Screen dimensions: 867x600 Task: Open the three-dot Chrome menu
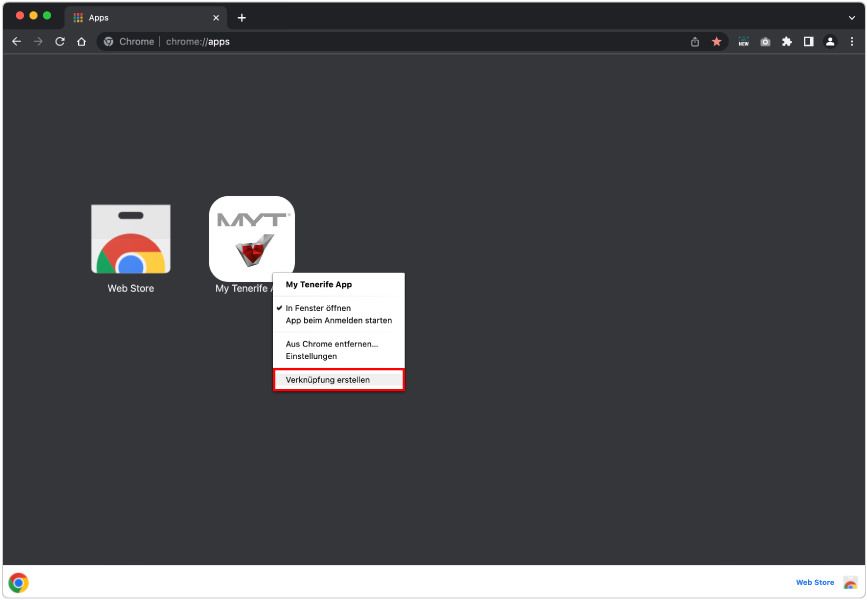[x=852, y=42]
